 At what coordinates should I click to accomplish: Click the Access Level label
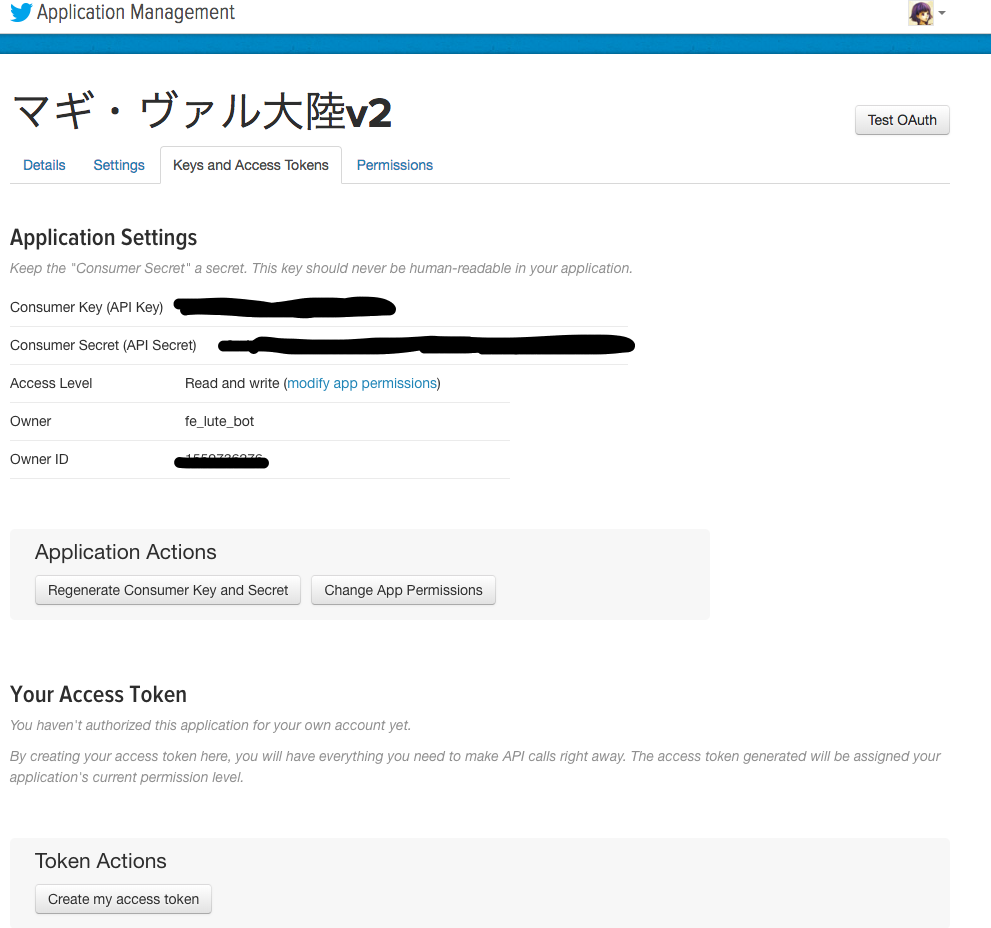pyautogui.click(x=51, y=383)
